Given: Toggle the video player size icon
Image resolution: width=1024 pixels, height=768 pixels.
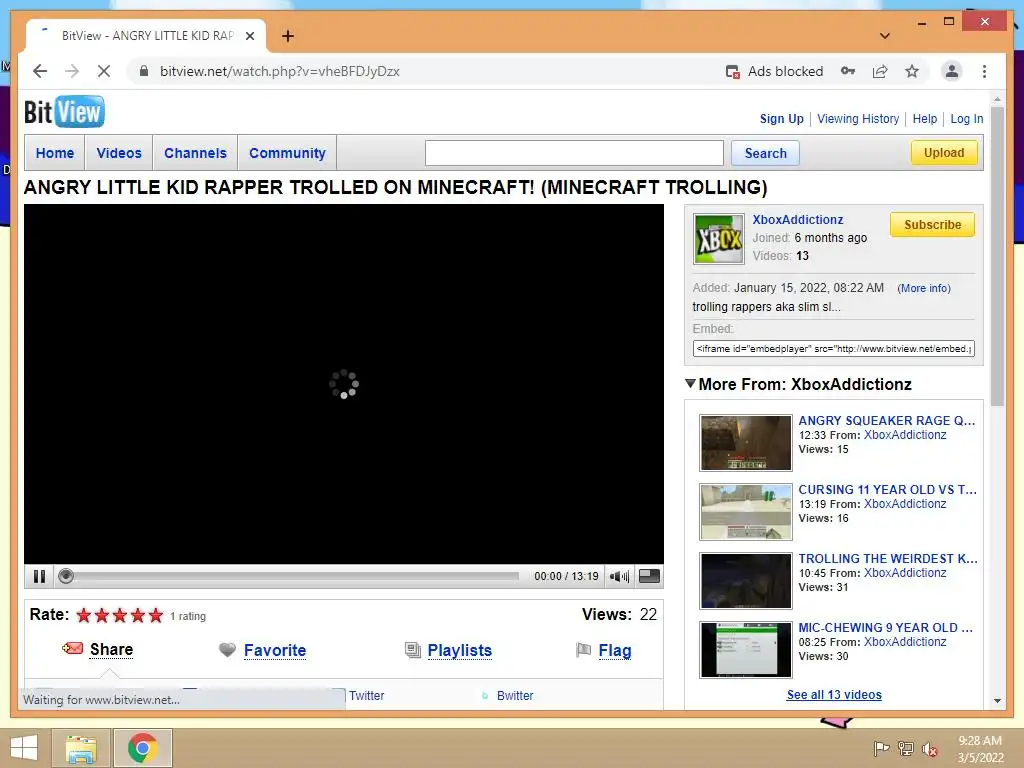Looking at the screenshot, I should (649, 576).
